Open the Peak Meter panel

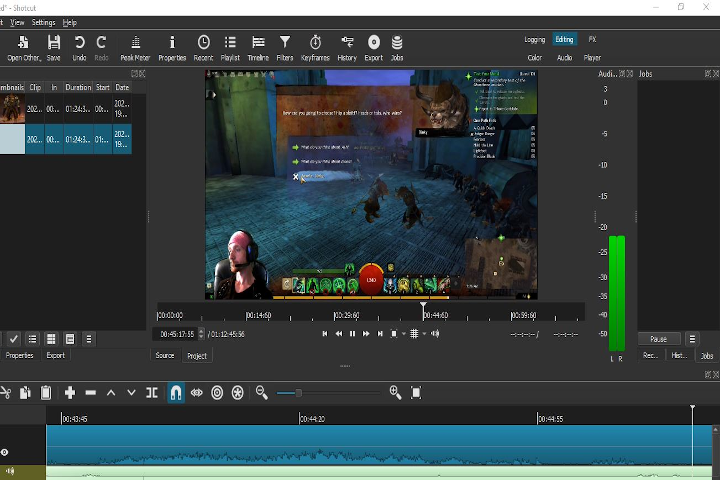[x=135, y=48]
